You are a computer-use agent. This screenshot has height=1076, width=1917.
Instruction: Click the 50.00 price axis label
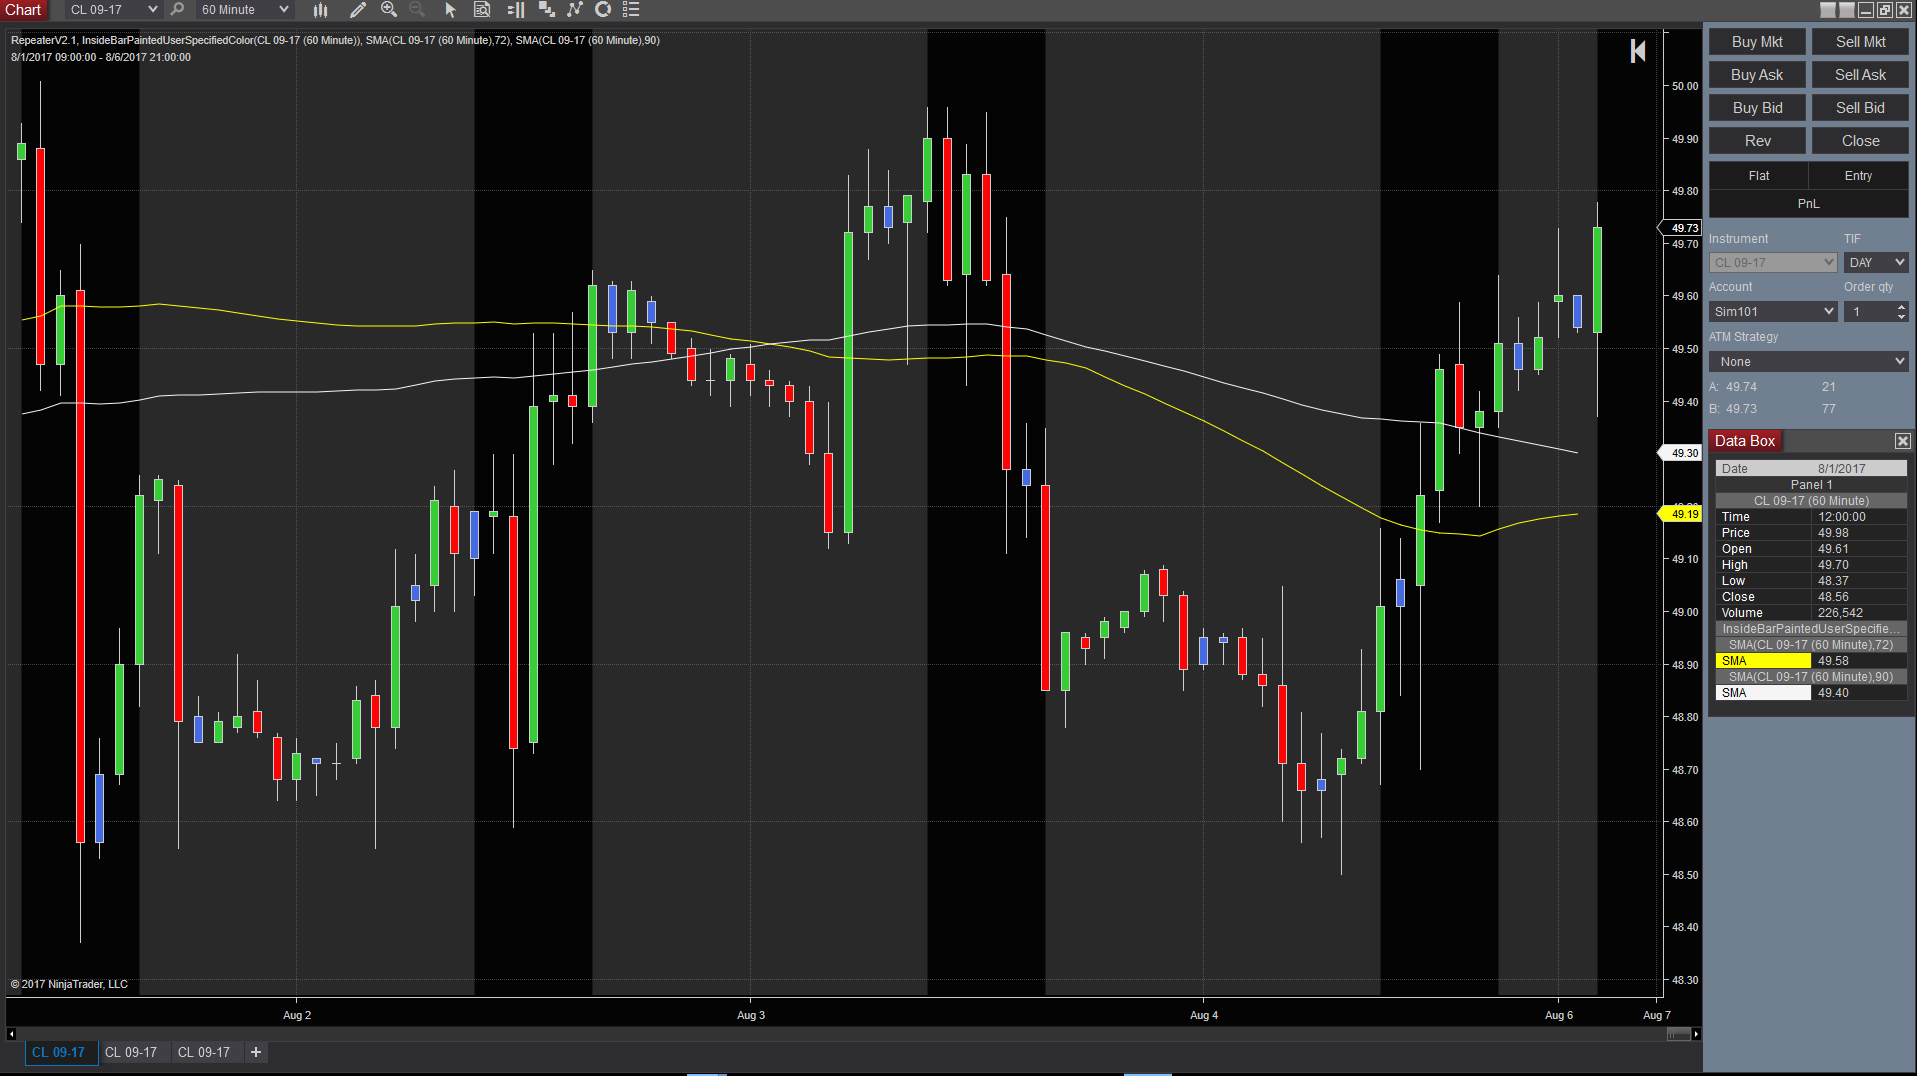pyautogui.click(x=1685, y=86)
